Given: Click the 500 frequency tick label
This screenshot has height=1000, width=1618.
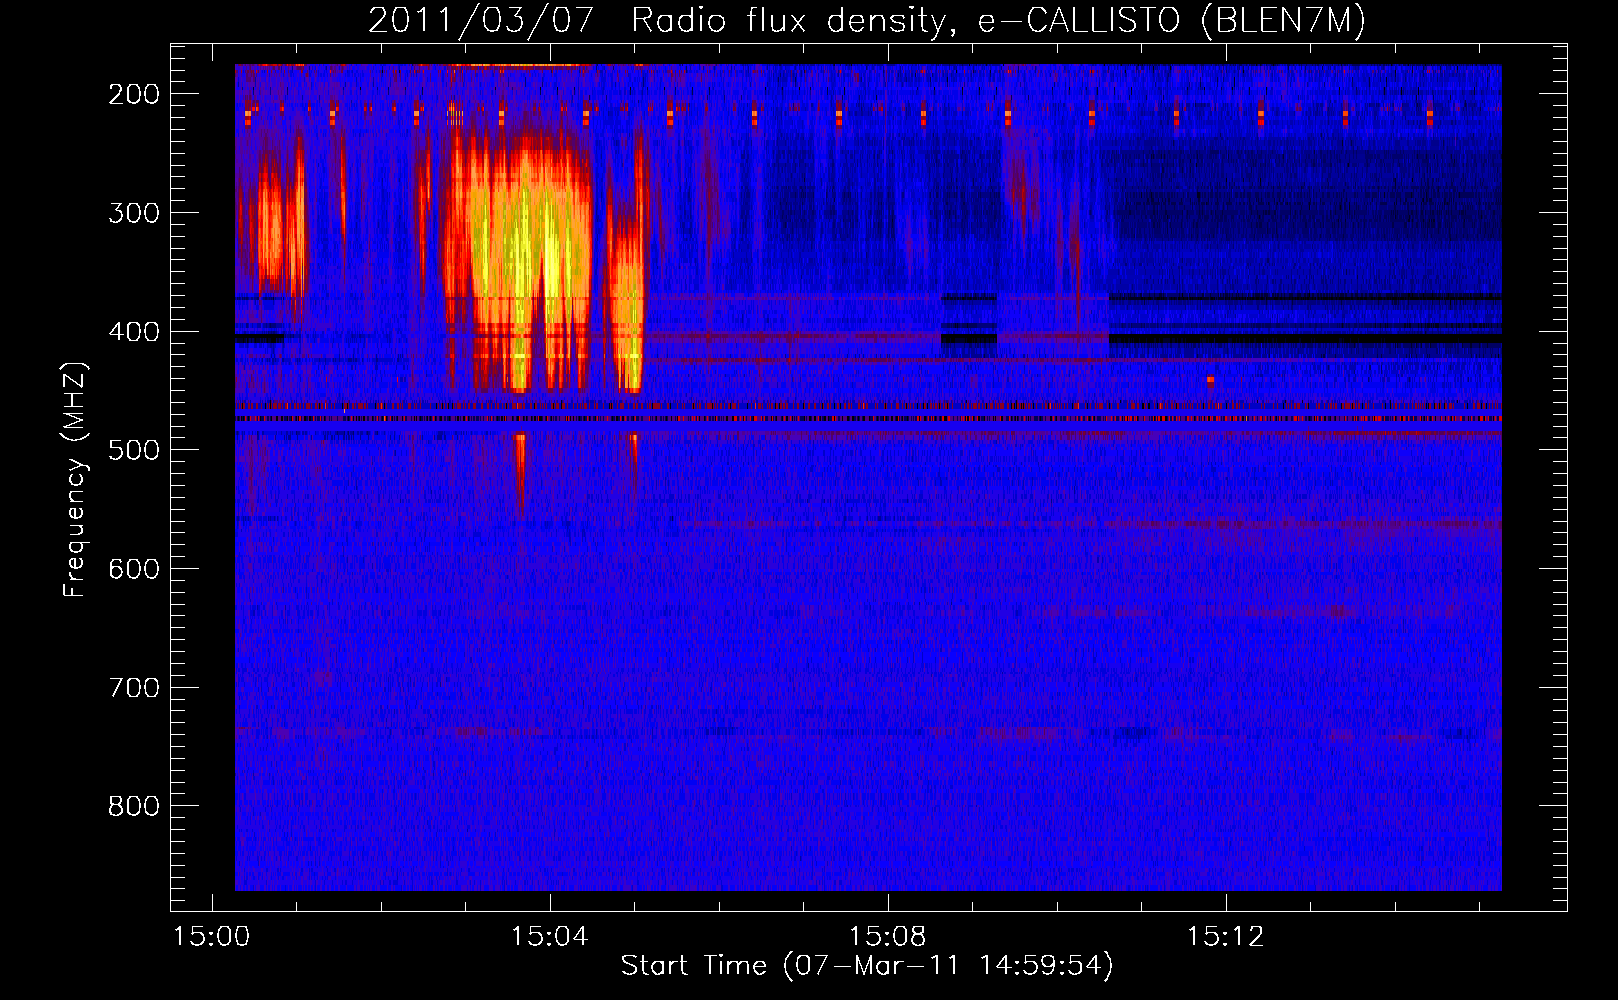Looking at the screenshot, I should click(134, 451).
